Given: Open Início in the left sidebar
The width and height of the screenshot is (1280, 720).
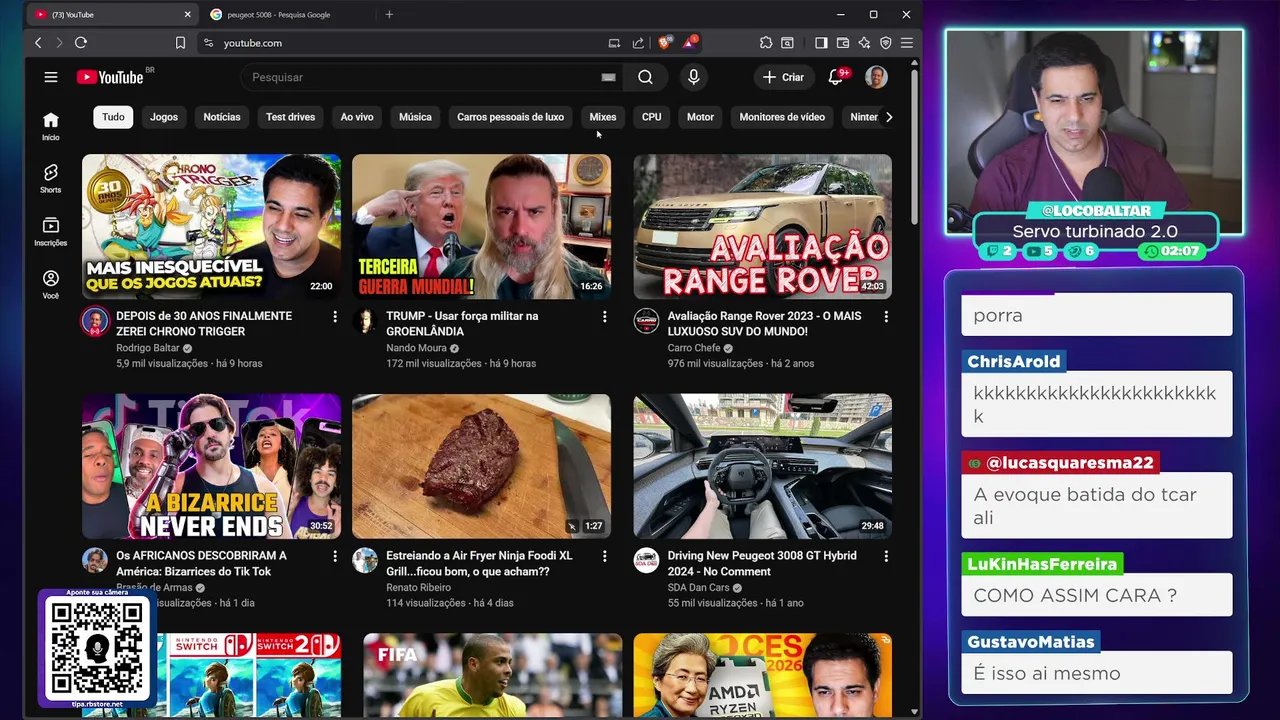Looking at the screenshot, I should [51, 126].
